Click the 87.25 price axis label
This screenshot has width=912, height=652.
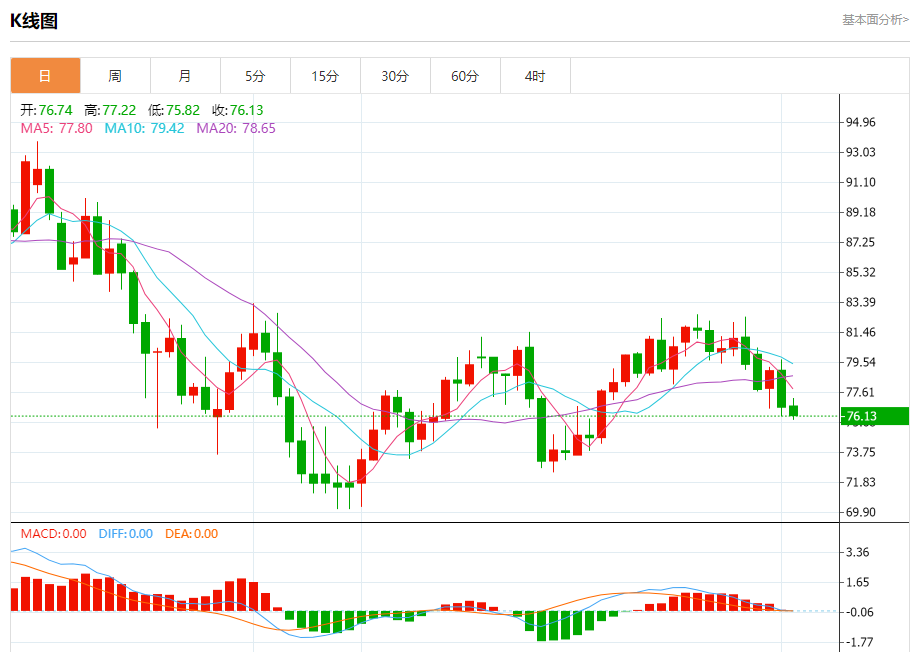click(860, 242)
